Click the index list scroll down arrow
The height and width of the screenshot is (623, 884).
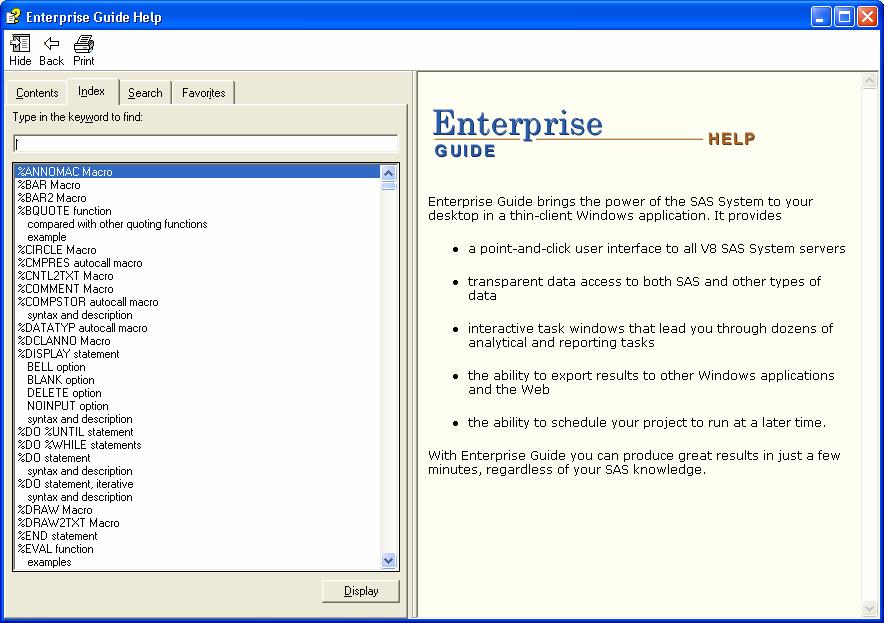[x=388, y=561]
